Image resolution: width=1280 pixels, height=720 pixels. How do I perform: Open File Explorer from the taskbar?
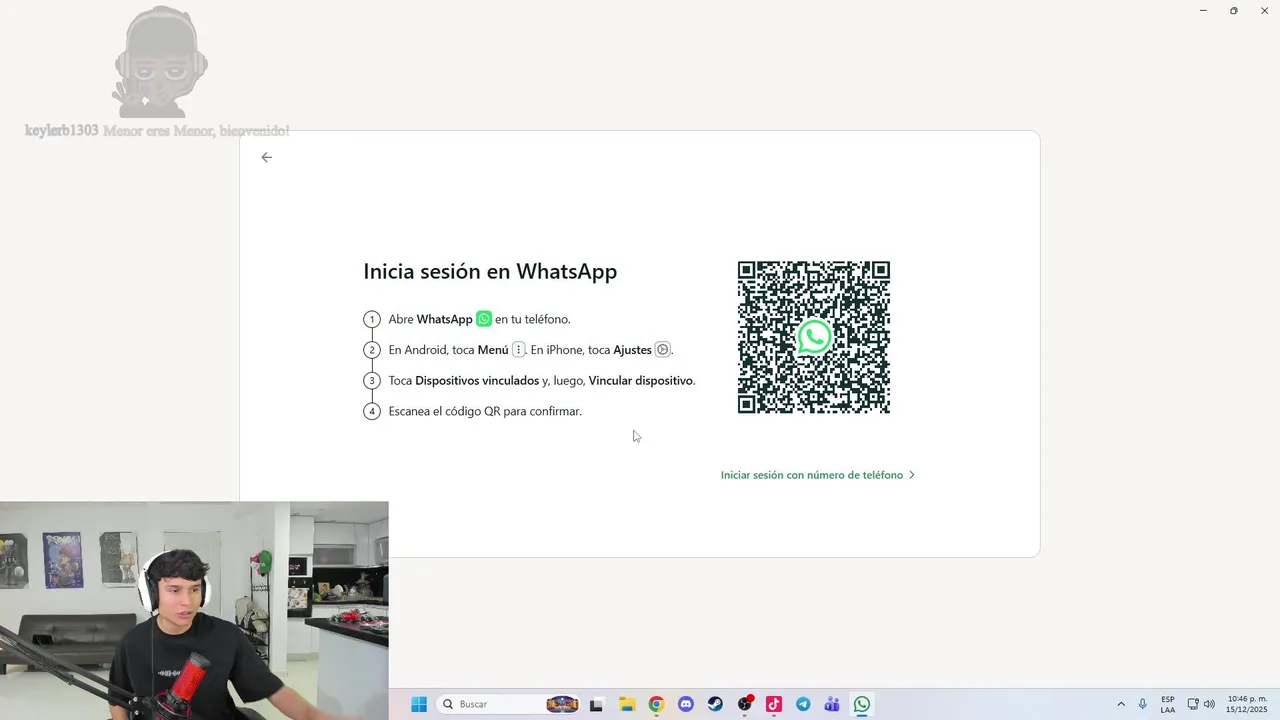(x=627, y=704)
